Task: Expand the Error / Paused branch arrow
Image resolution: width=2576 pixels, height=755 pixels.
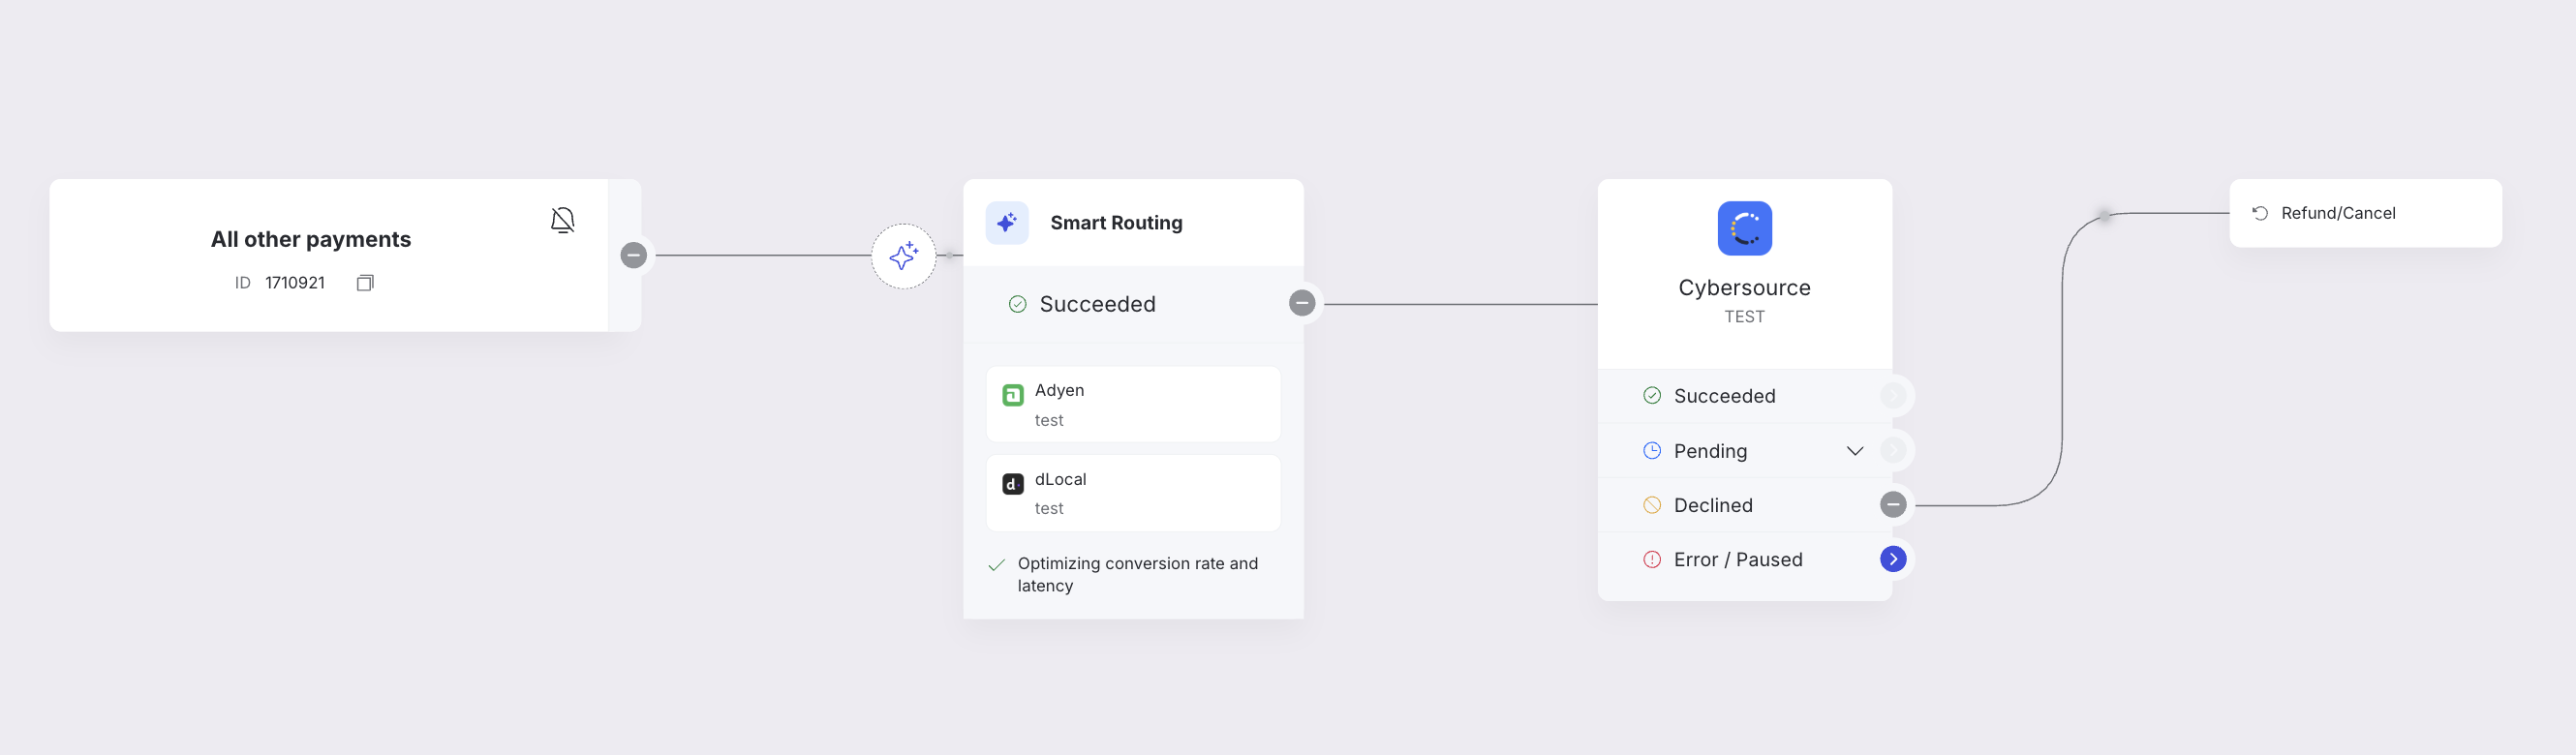Action: (x=1892, y=559)
